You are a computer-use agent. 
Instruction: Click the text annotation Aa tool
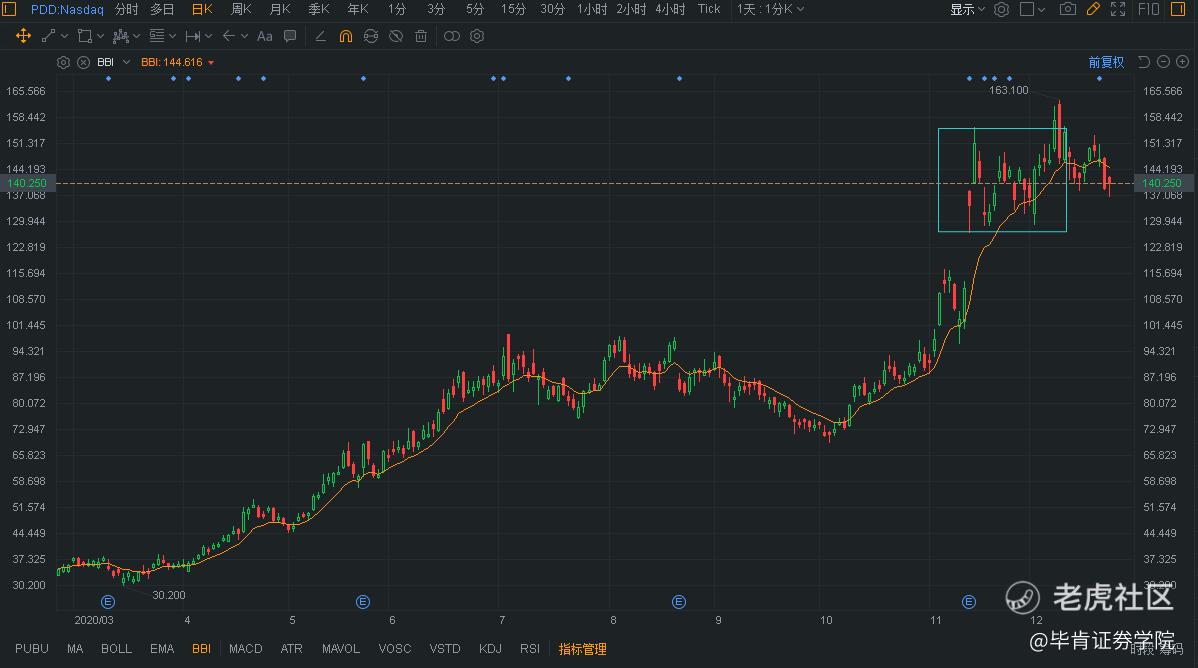[x=264, y=36]
